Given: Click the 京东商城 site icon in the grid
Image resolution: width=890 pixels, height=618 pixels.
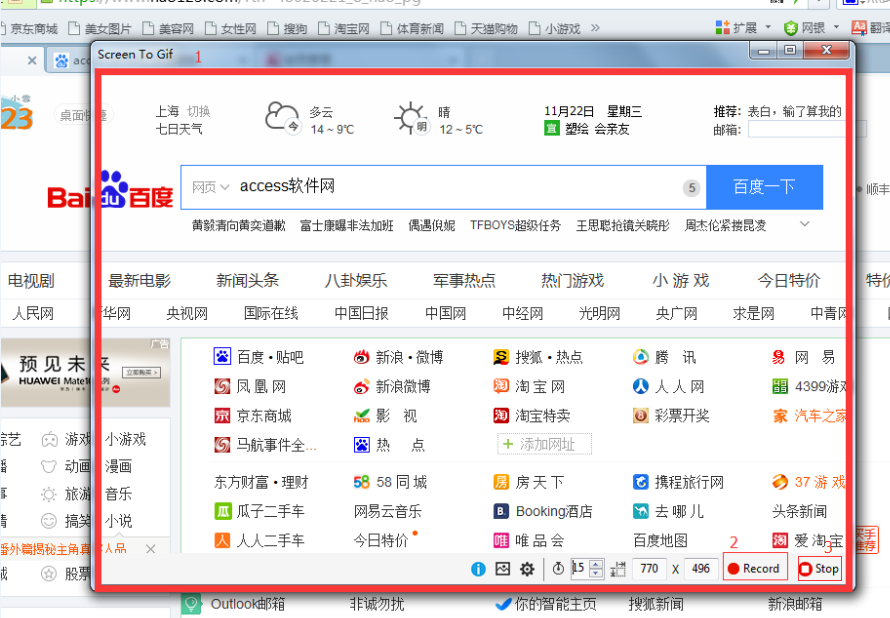Looking at the screenshot, I should [222, 416].
